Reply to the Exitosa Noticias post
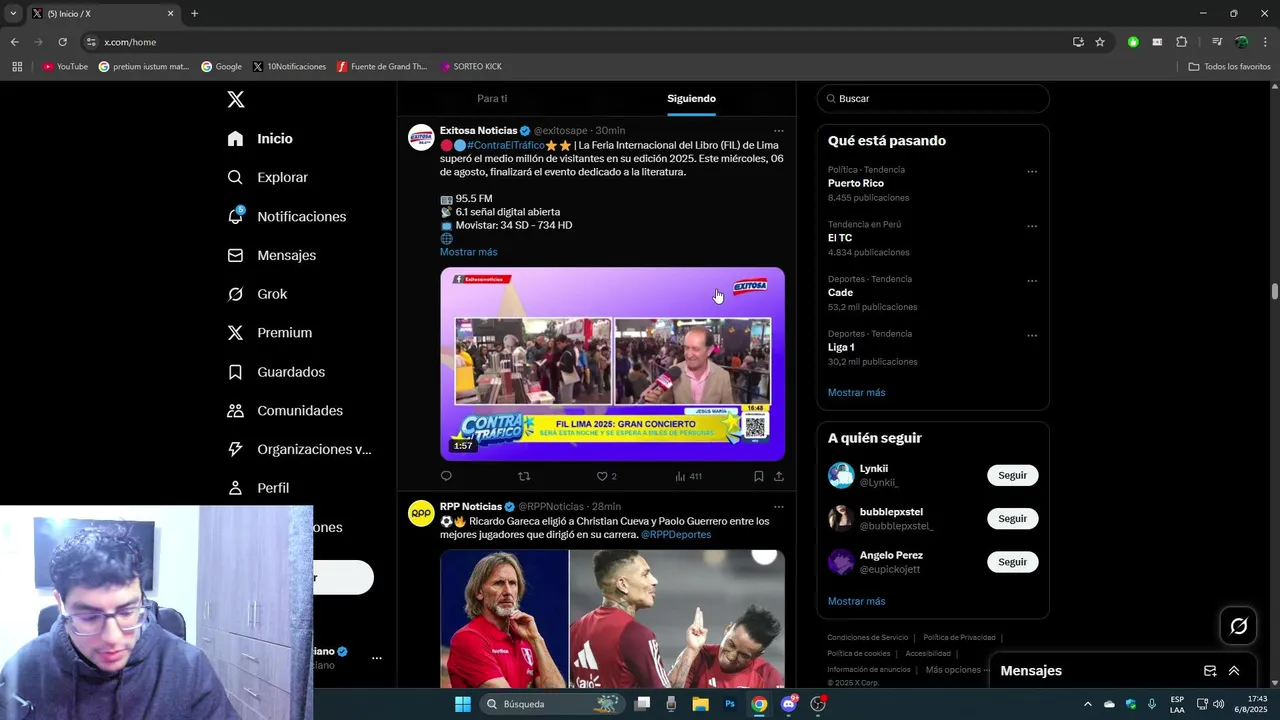This screenshot has height=720, width=1280. point(446,476)
